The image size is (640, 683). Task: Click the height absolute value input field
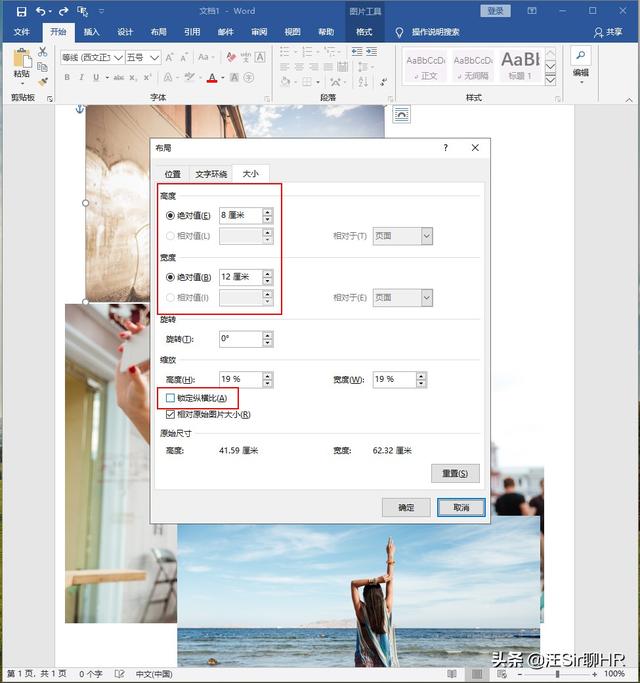tap(241, 216)
